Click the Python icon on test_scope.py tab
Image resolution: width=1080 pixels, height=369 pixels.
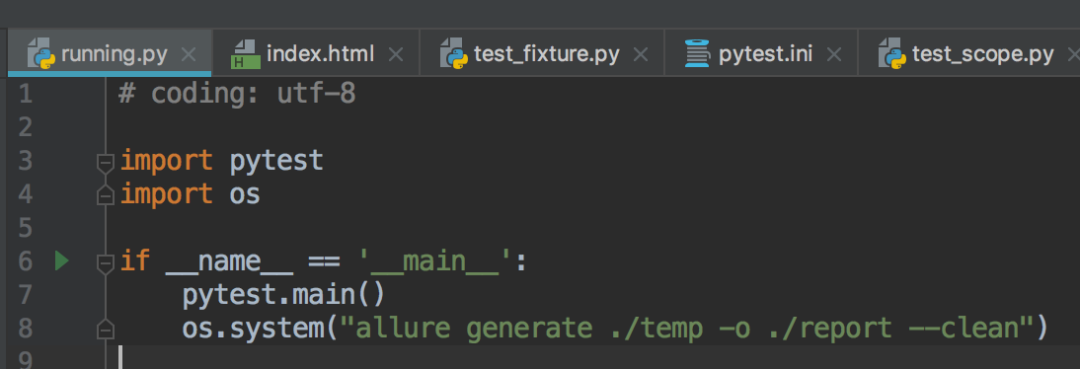coord(892,54)
